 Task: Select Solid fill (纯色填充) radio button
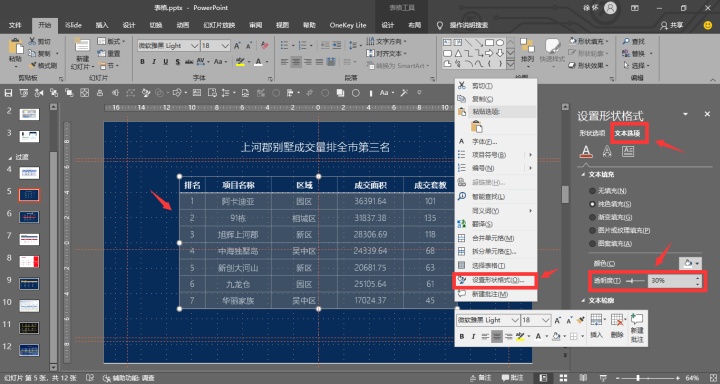592,204
